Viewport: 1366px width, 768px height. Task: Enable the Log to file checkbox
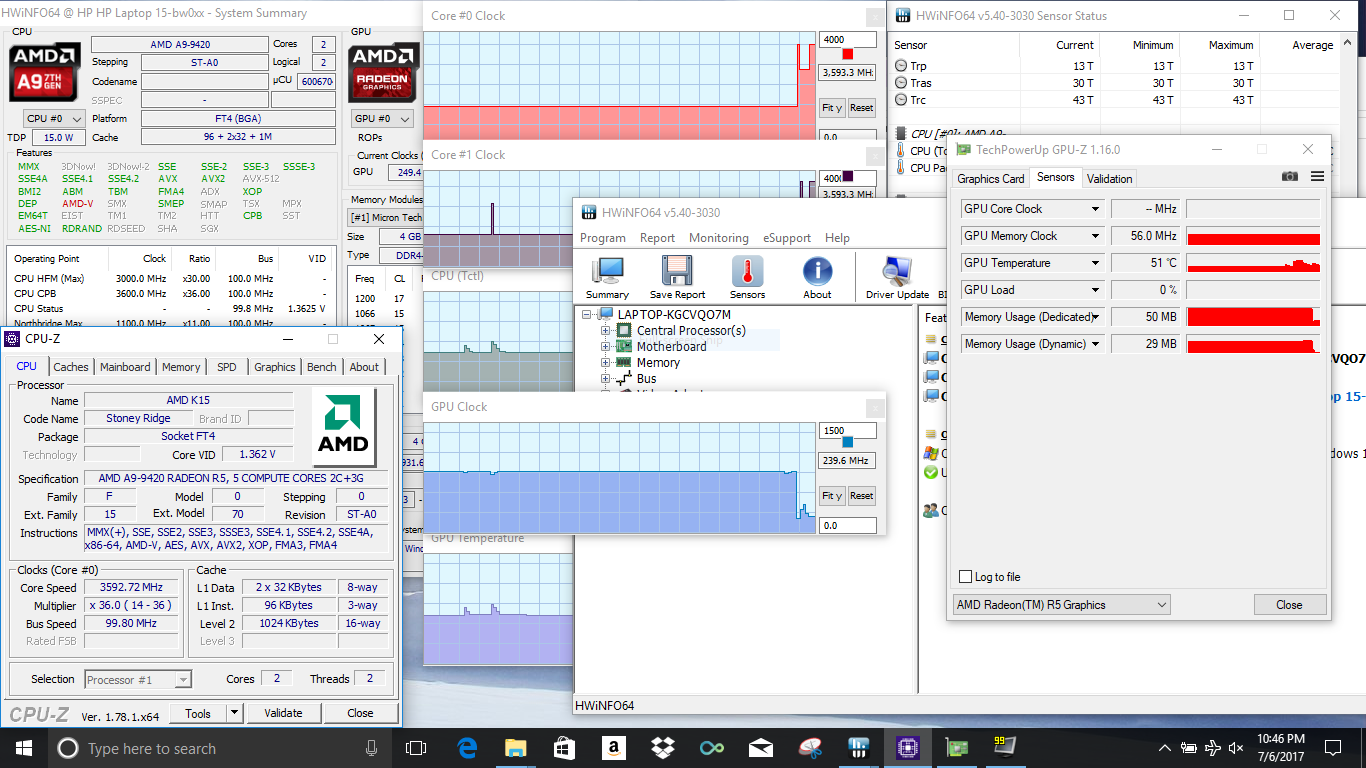click(965, 577)
